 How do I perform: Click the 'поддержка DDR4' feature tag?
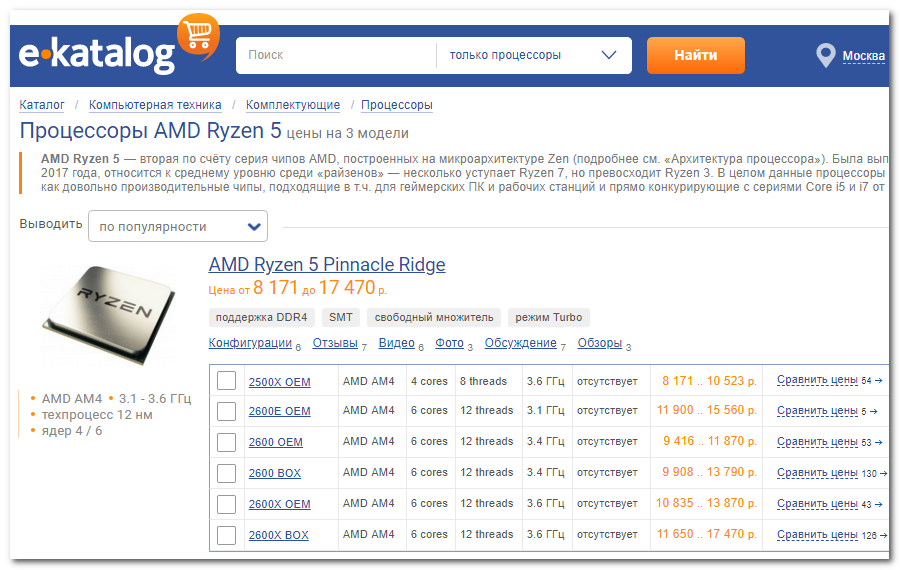(262, 317)
